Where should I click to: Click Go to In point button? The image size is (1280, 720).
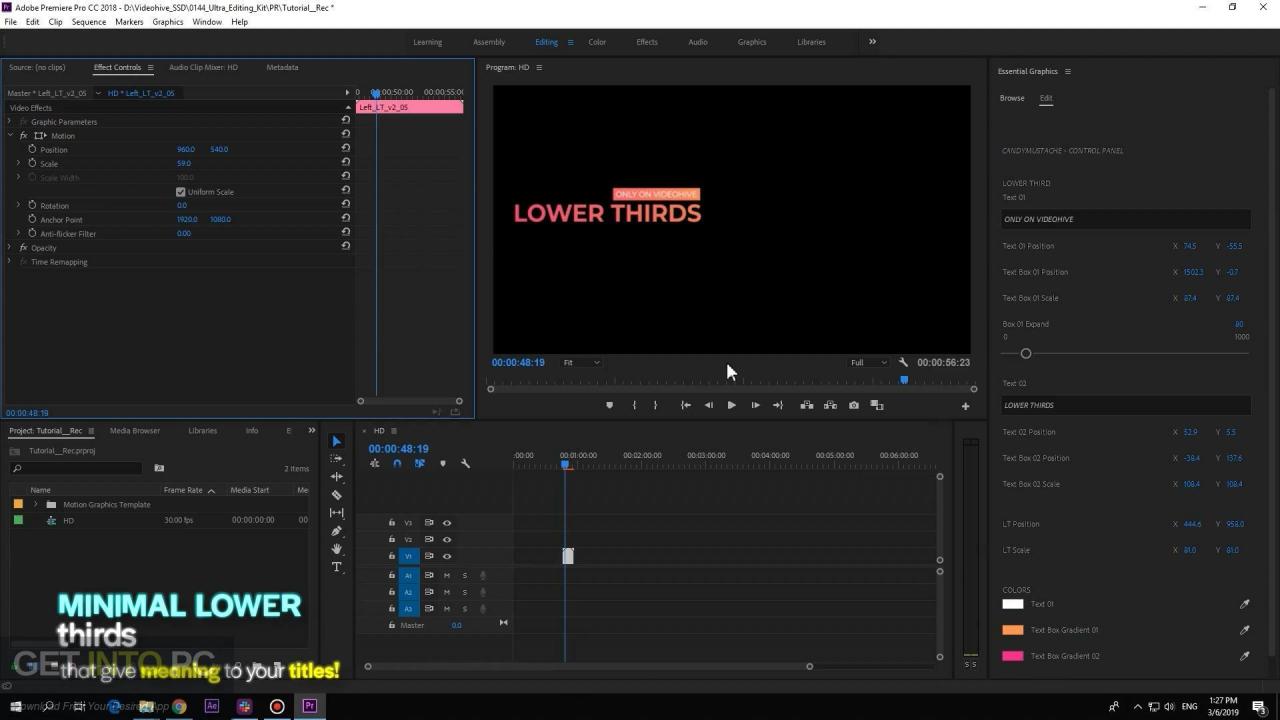pyautogui.click(x=686, y=405)
